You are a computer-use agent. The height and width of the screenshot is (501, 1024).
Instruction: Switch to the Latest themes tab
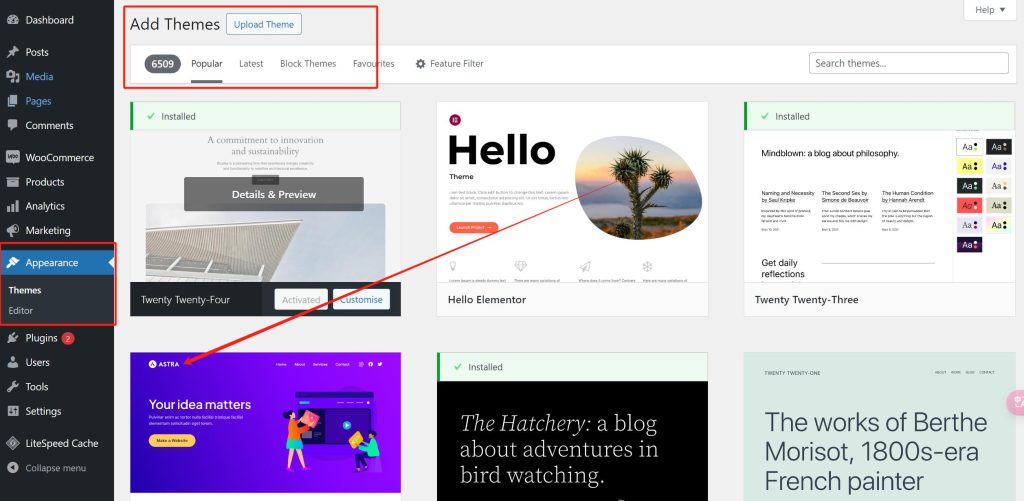(x=251, y=63)
